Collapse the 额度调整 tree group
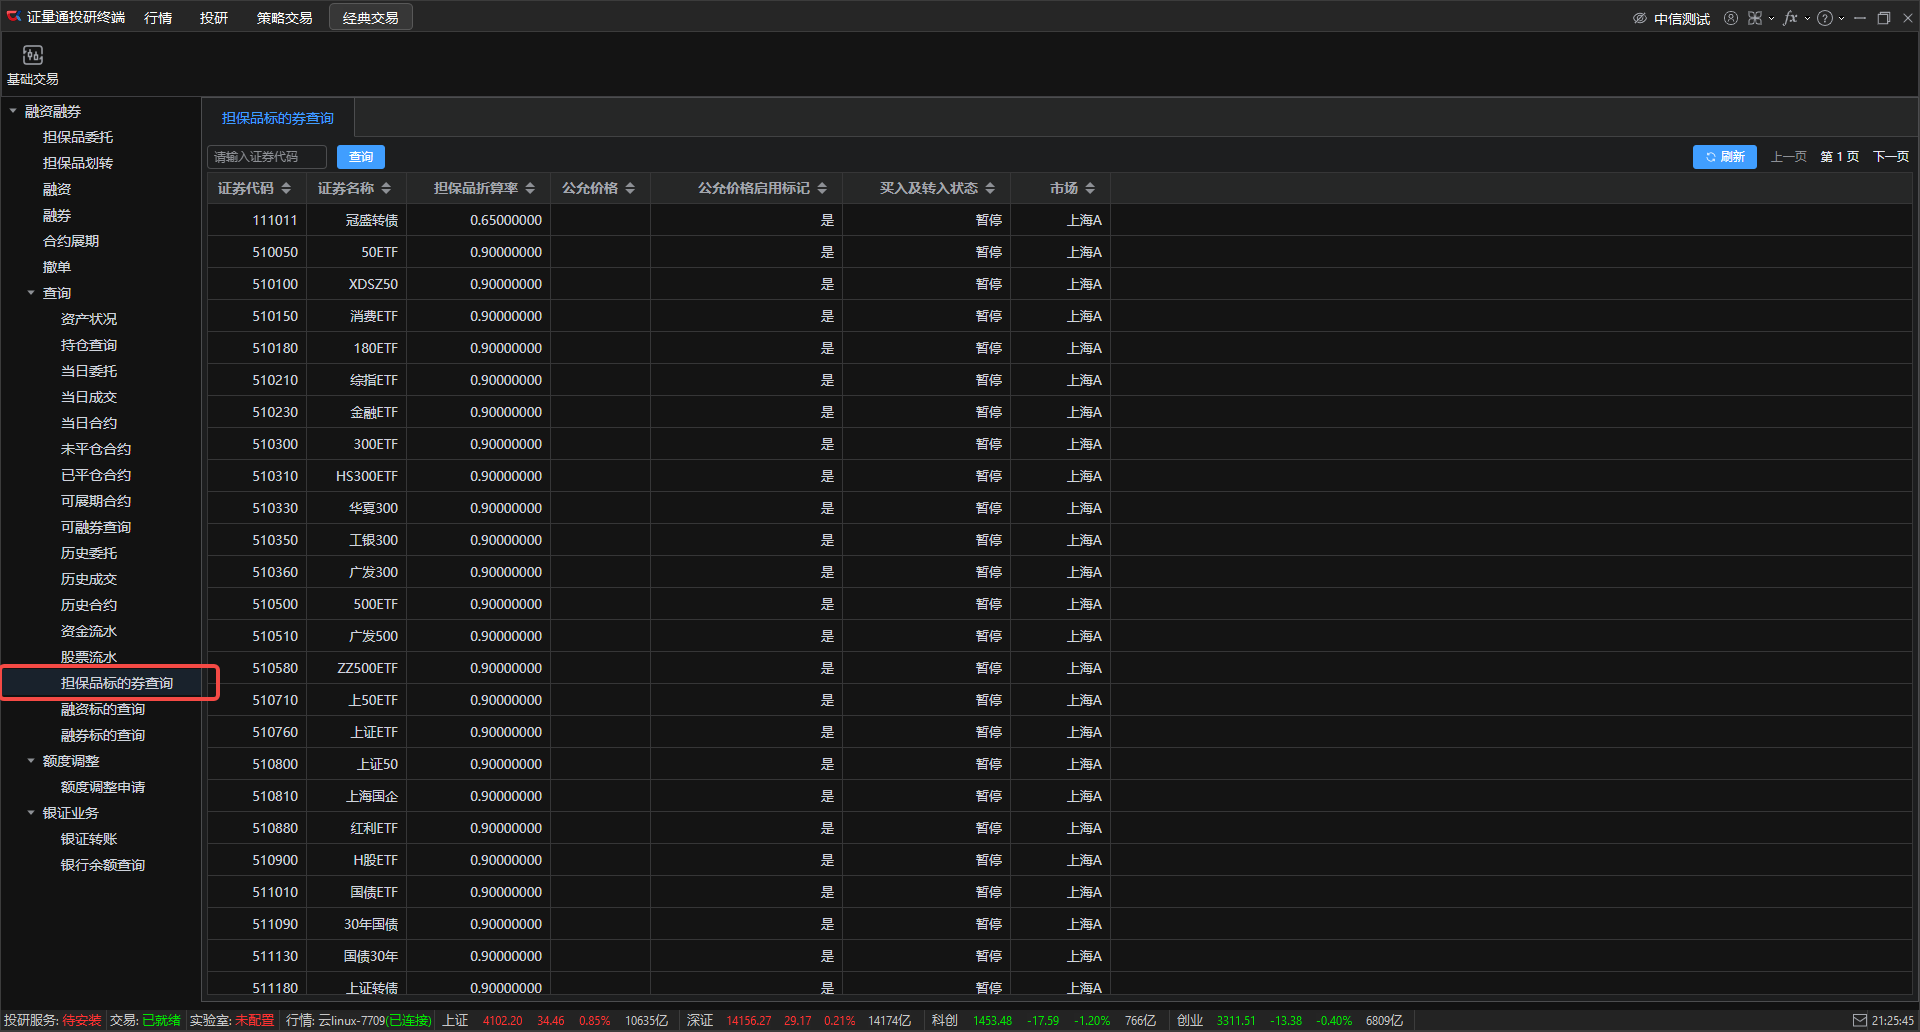 tap(31, 761)
